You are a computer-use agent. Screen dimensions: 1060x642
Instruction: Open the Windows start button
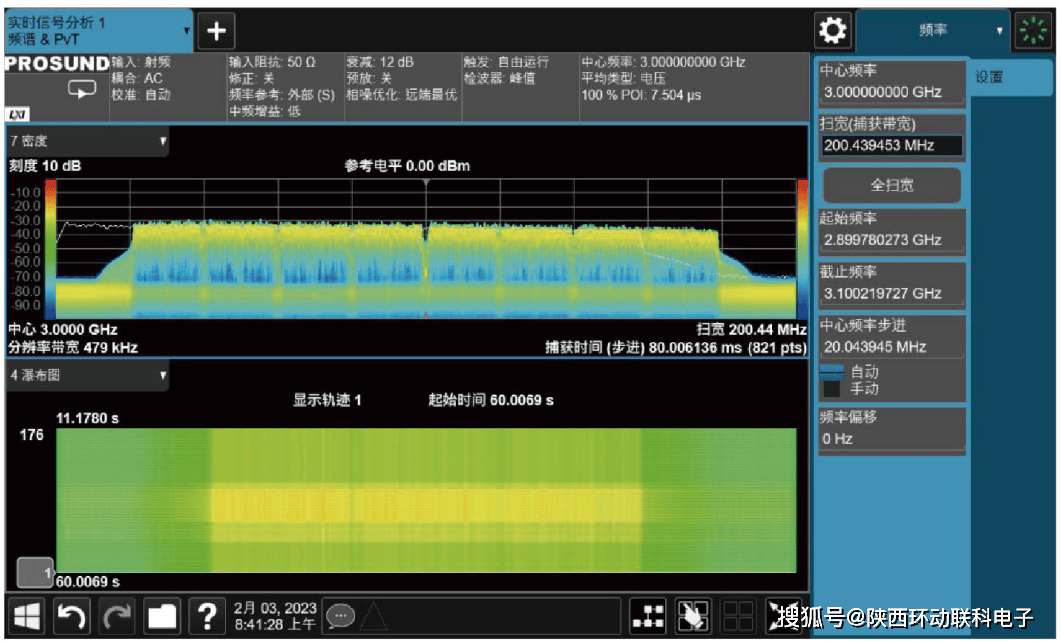point(26,617)
